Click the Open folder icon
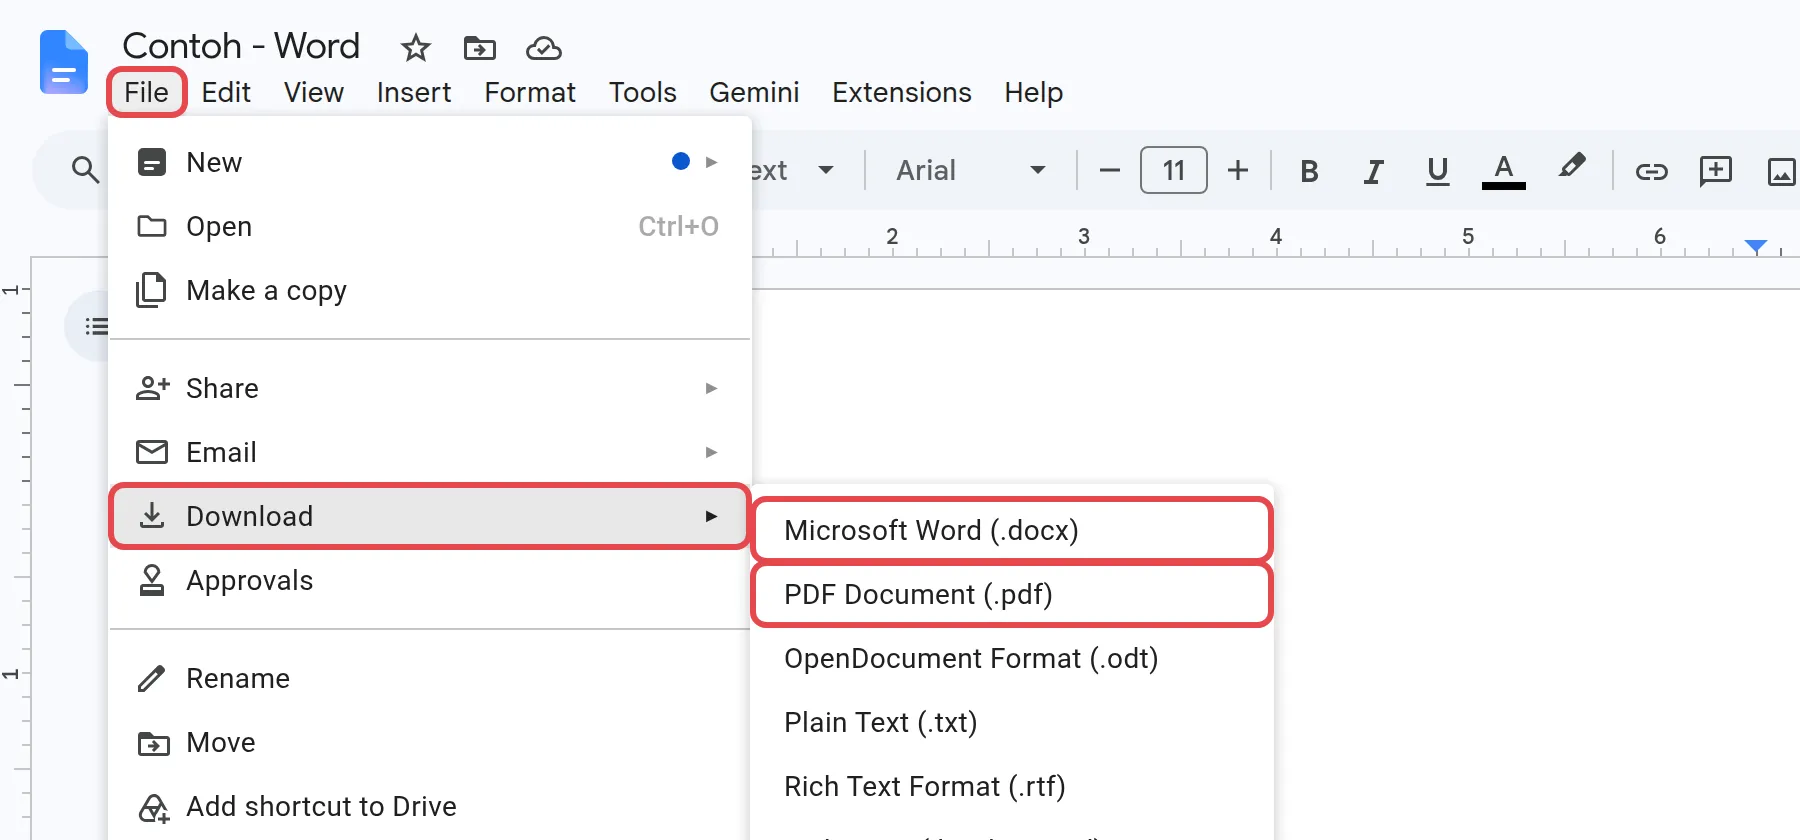This screenshot has width=1800, height=840. [x=152, y=226]
